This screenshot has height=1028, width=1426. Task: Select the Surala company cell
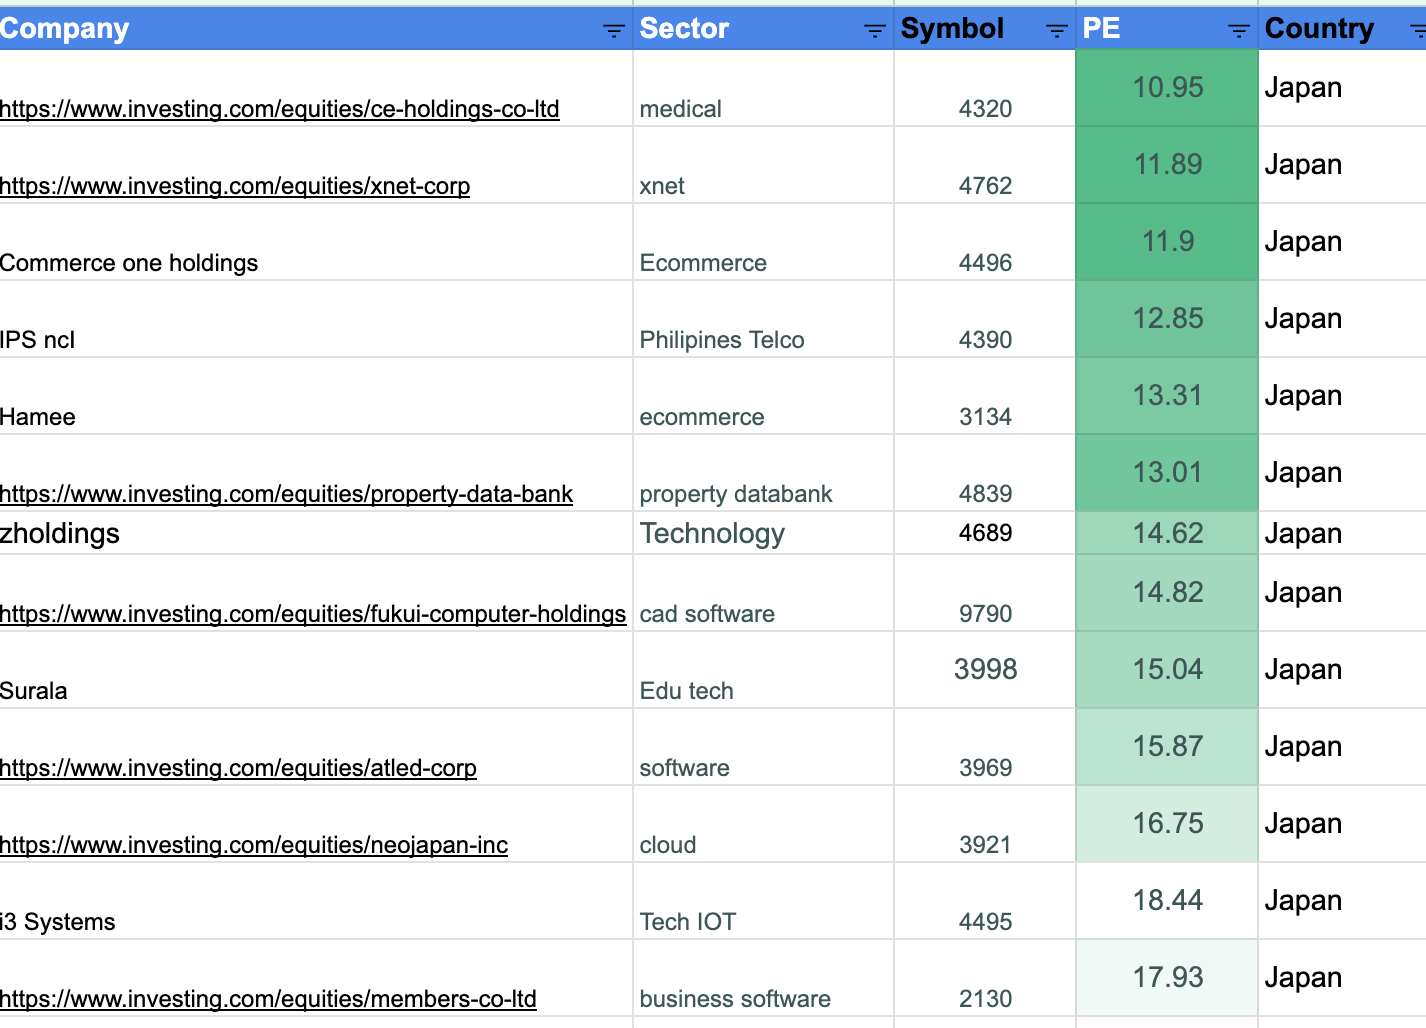[x=316, y=670]
